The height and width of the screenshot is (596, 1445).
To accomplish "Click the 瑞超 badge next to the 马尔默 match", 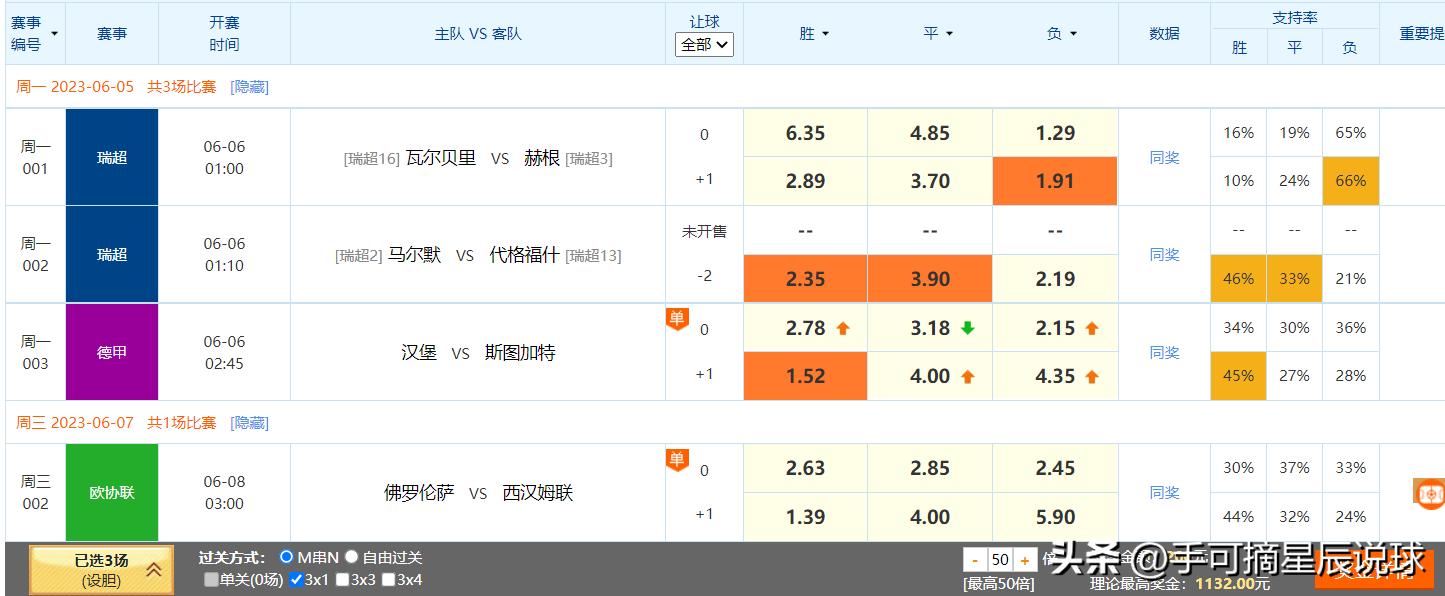I will [x=111, y=253].
